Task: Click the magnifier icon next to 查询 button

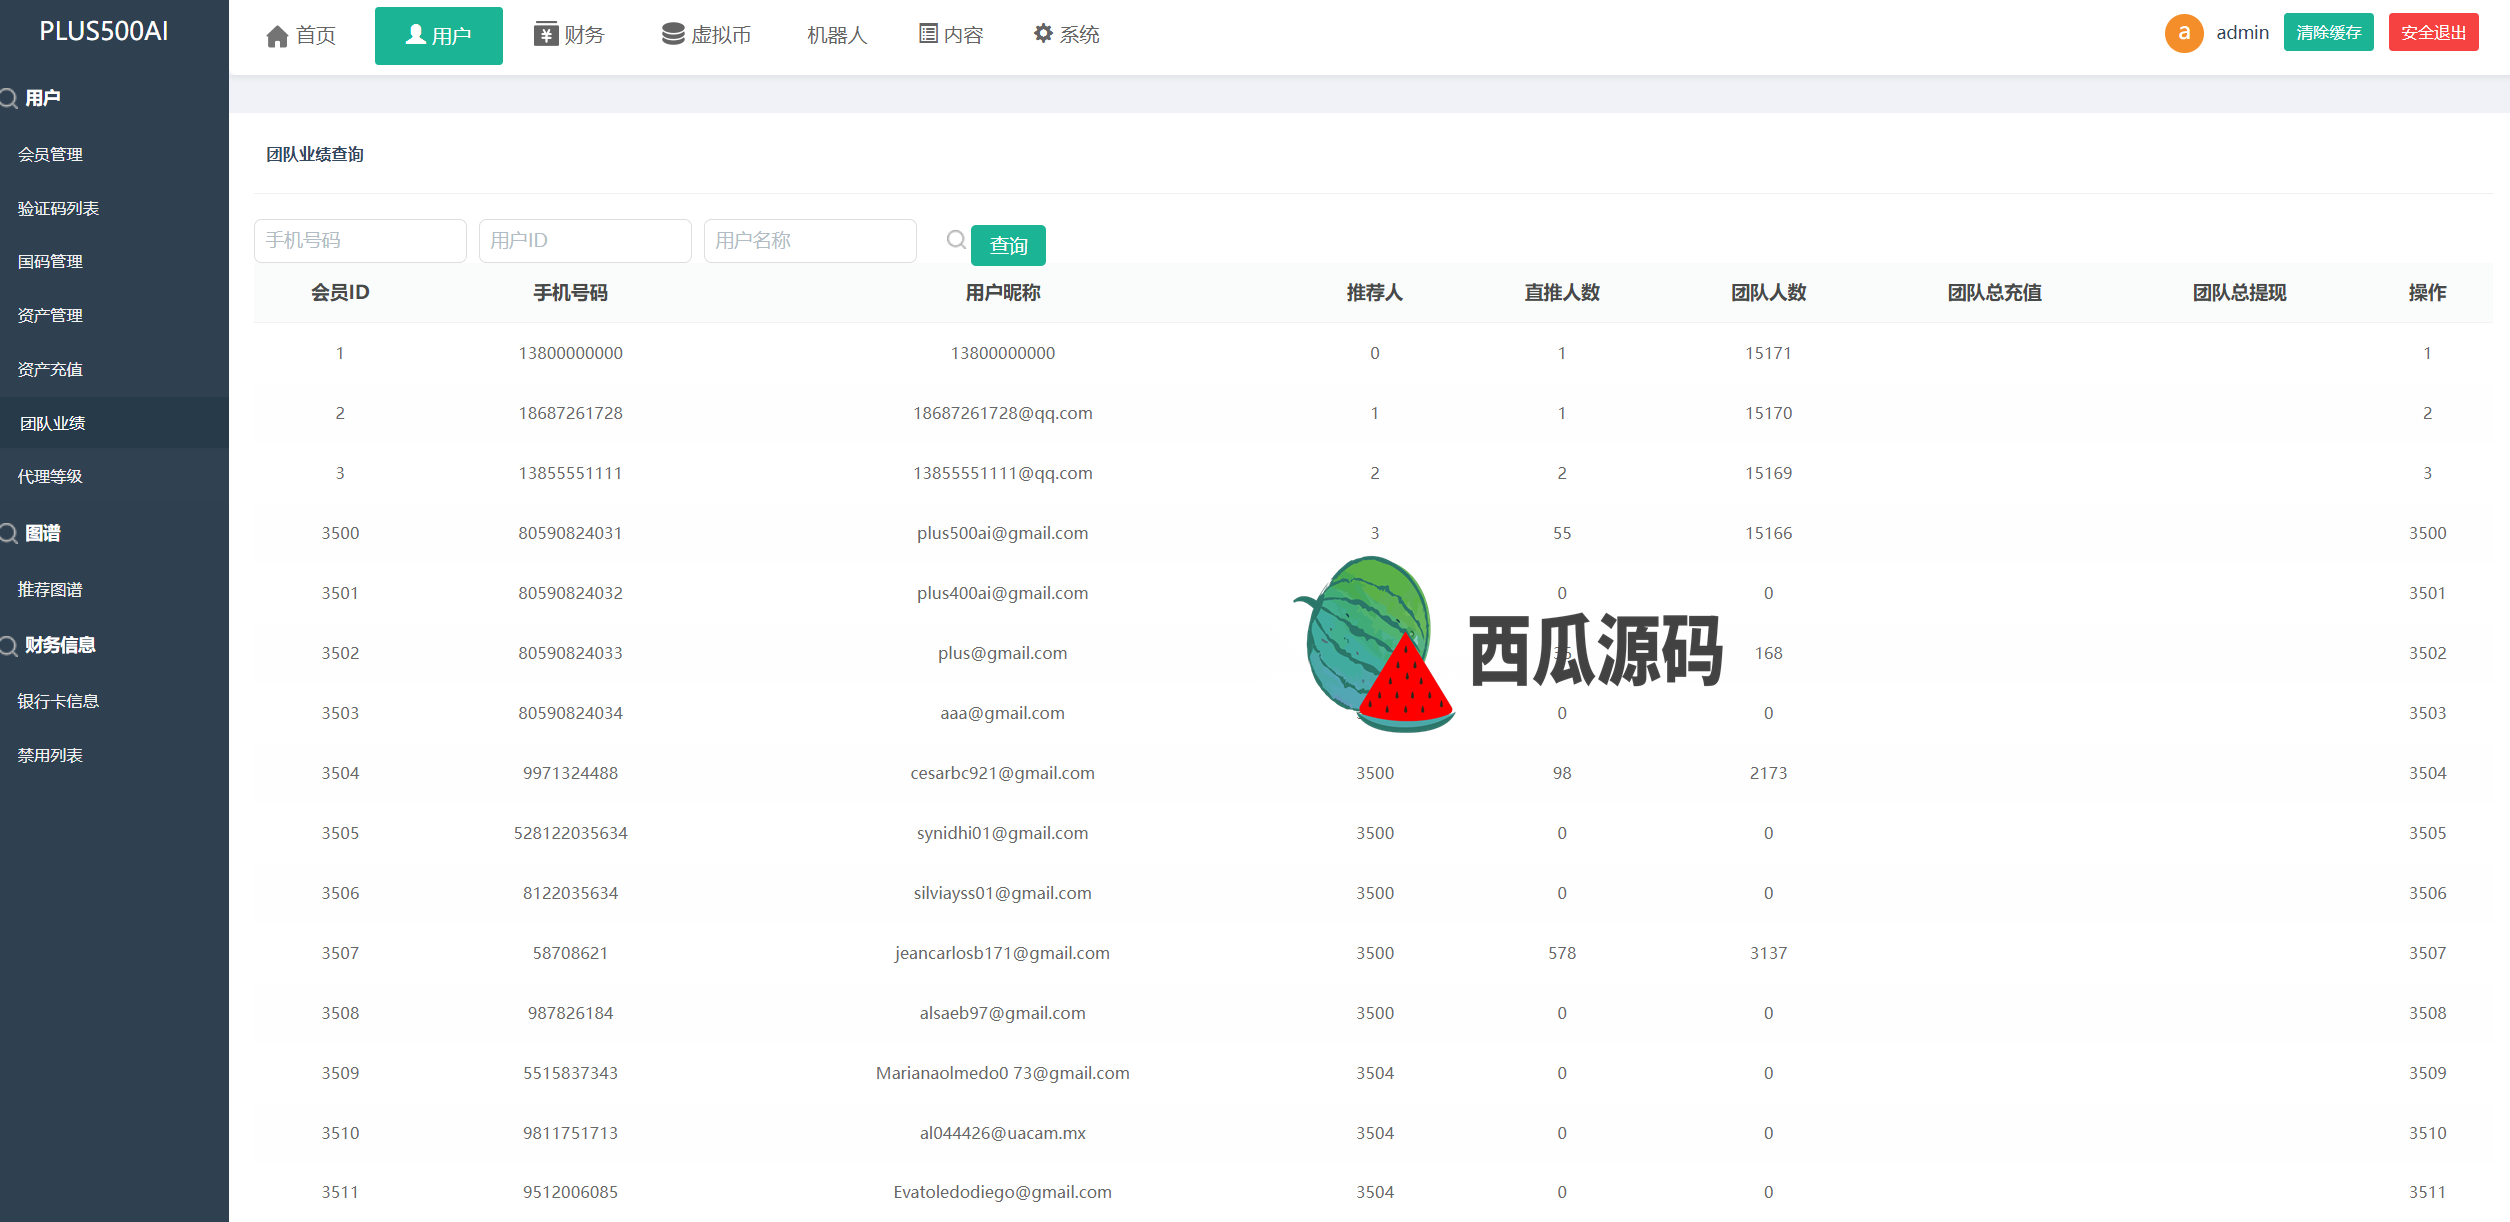Action: [956, 240]
